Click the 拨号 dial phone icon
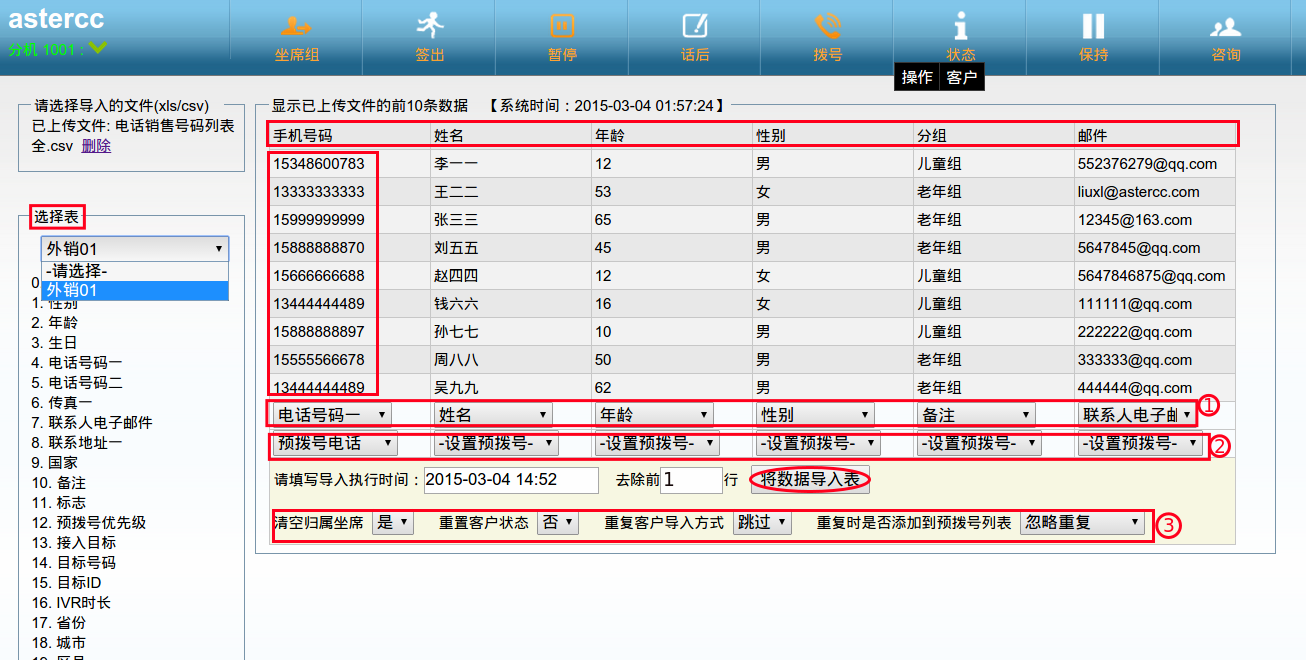 point(828,26)
